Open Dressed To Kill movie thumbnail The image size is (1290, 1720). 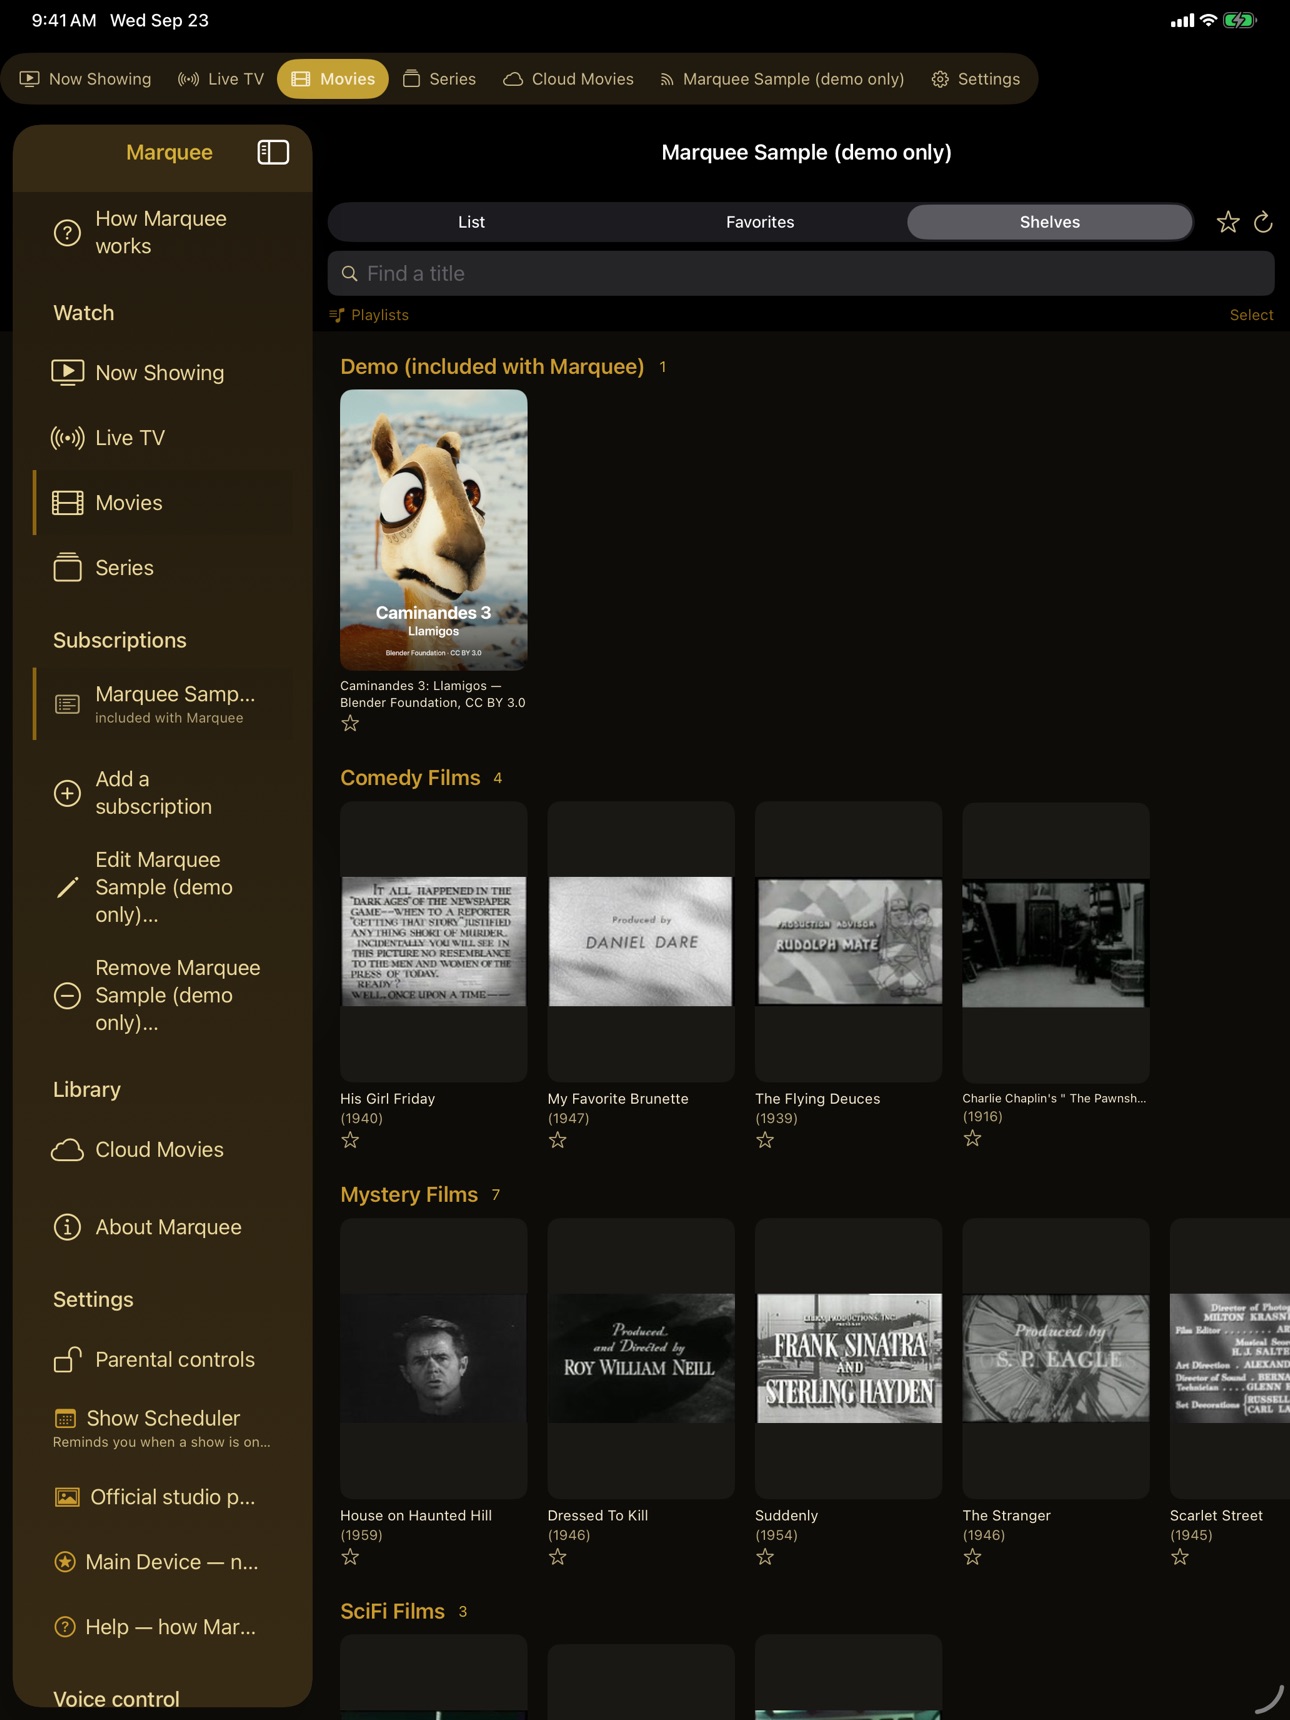tap(641, 1358)
